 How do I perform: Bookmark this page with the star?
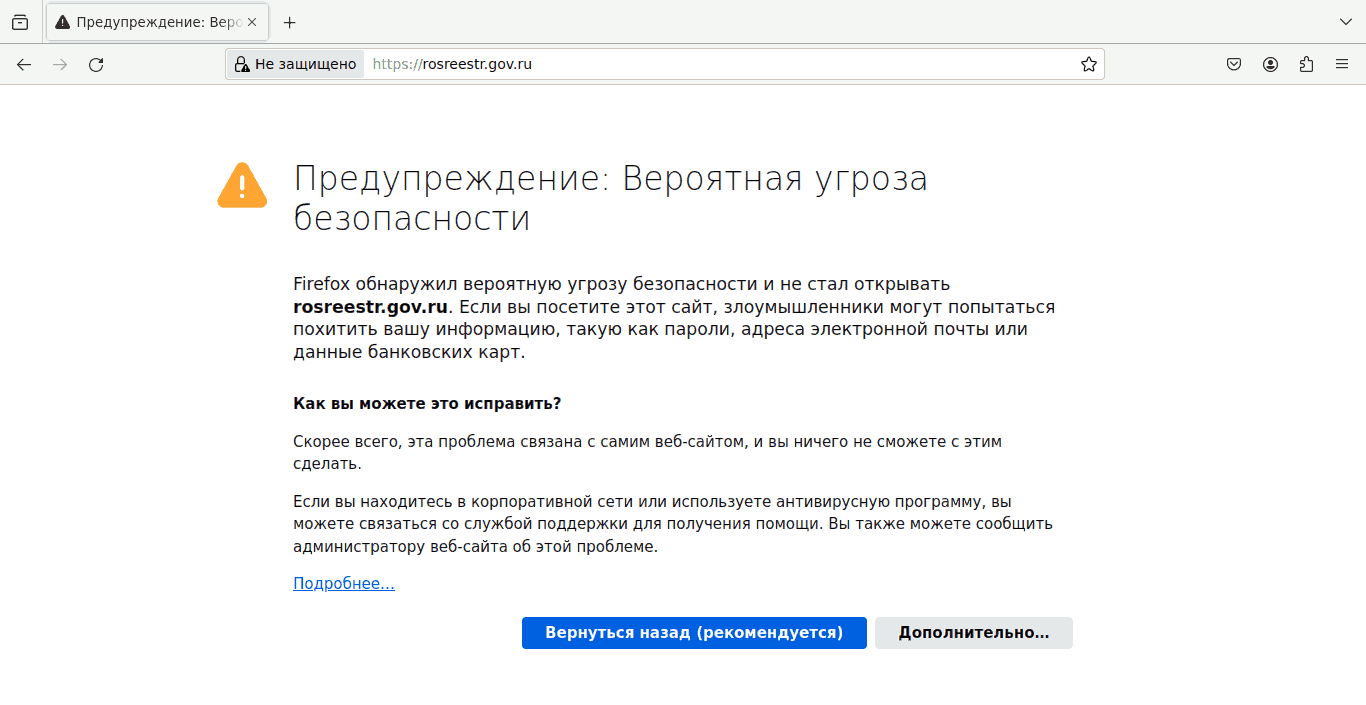[x=1089, y=64]
